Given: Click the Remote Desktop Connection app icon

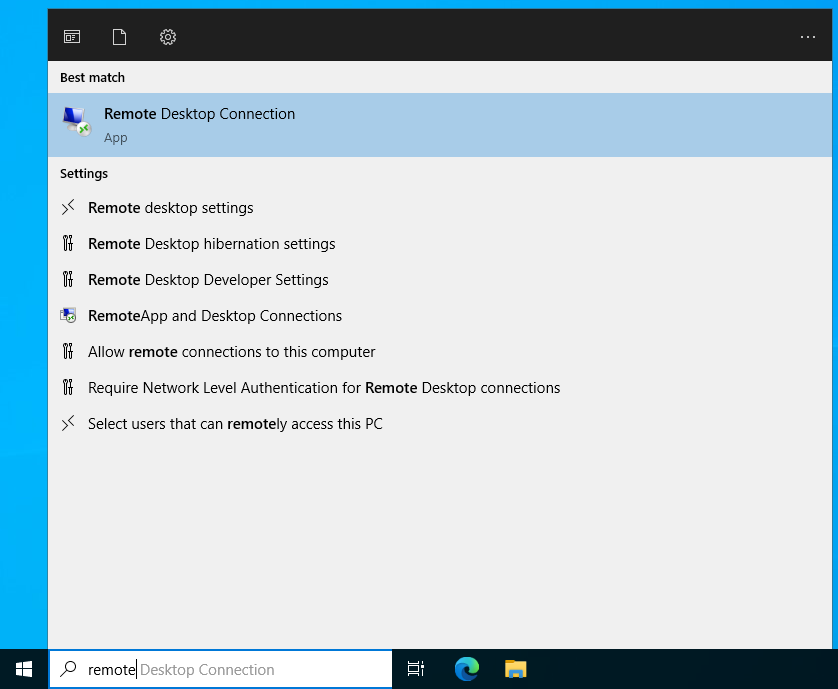Looking at the screenshot, I should [76, 122].
